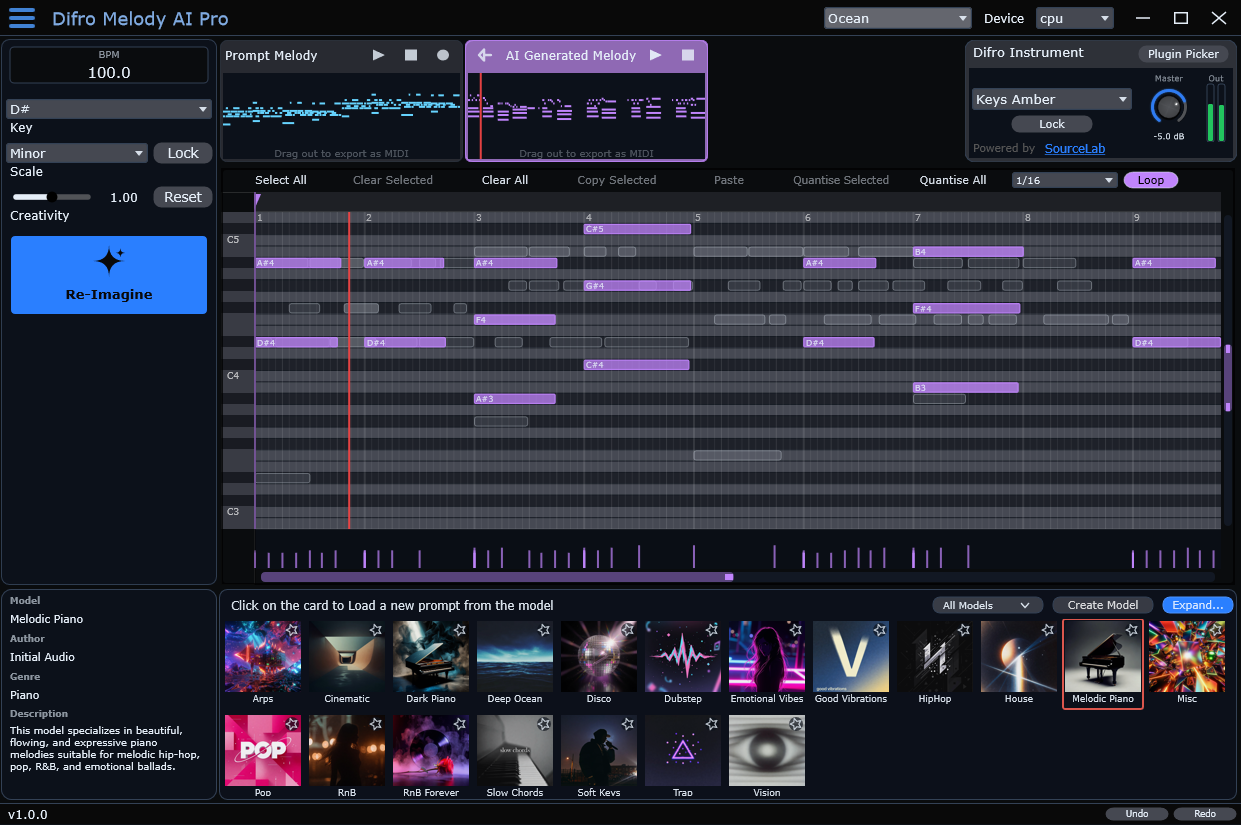The width and height of the screenshot is (1241, 825).
Task: Click the left arrow in AI Generated Melody
Action: [485, 55]
